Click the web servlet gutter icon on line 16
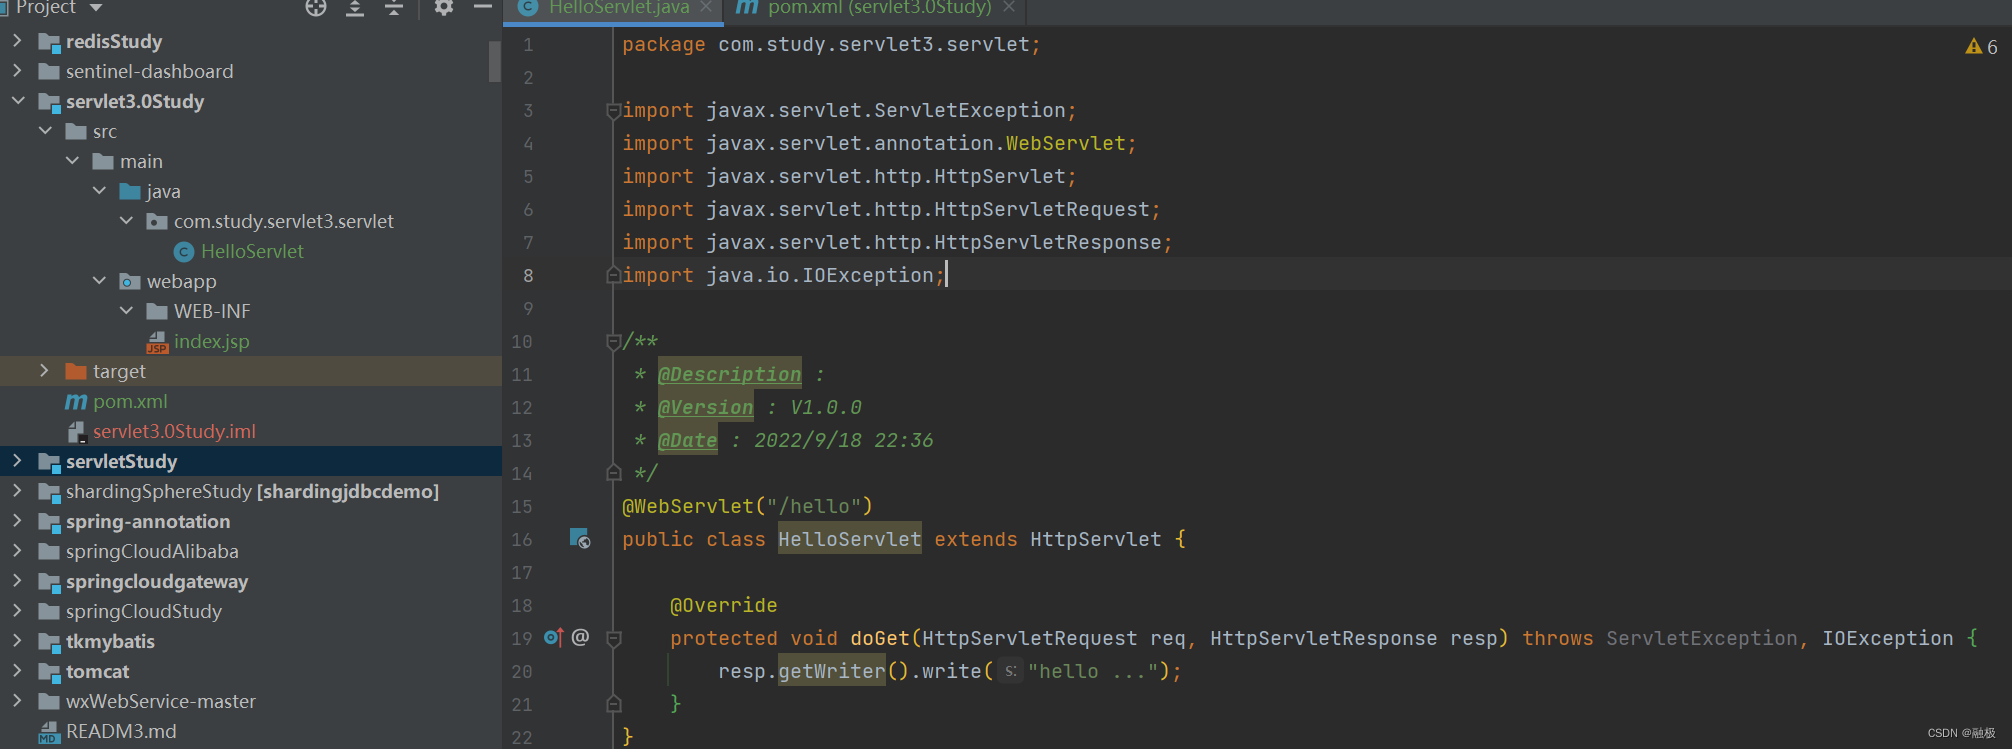Image resolution: width=2012 pixels, height=749 pixels. [580, 539]
